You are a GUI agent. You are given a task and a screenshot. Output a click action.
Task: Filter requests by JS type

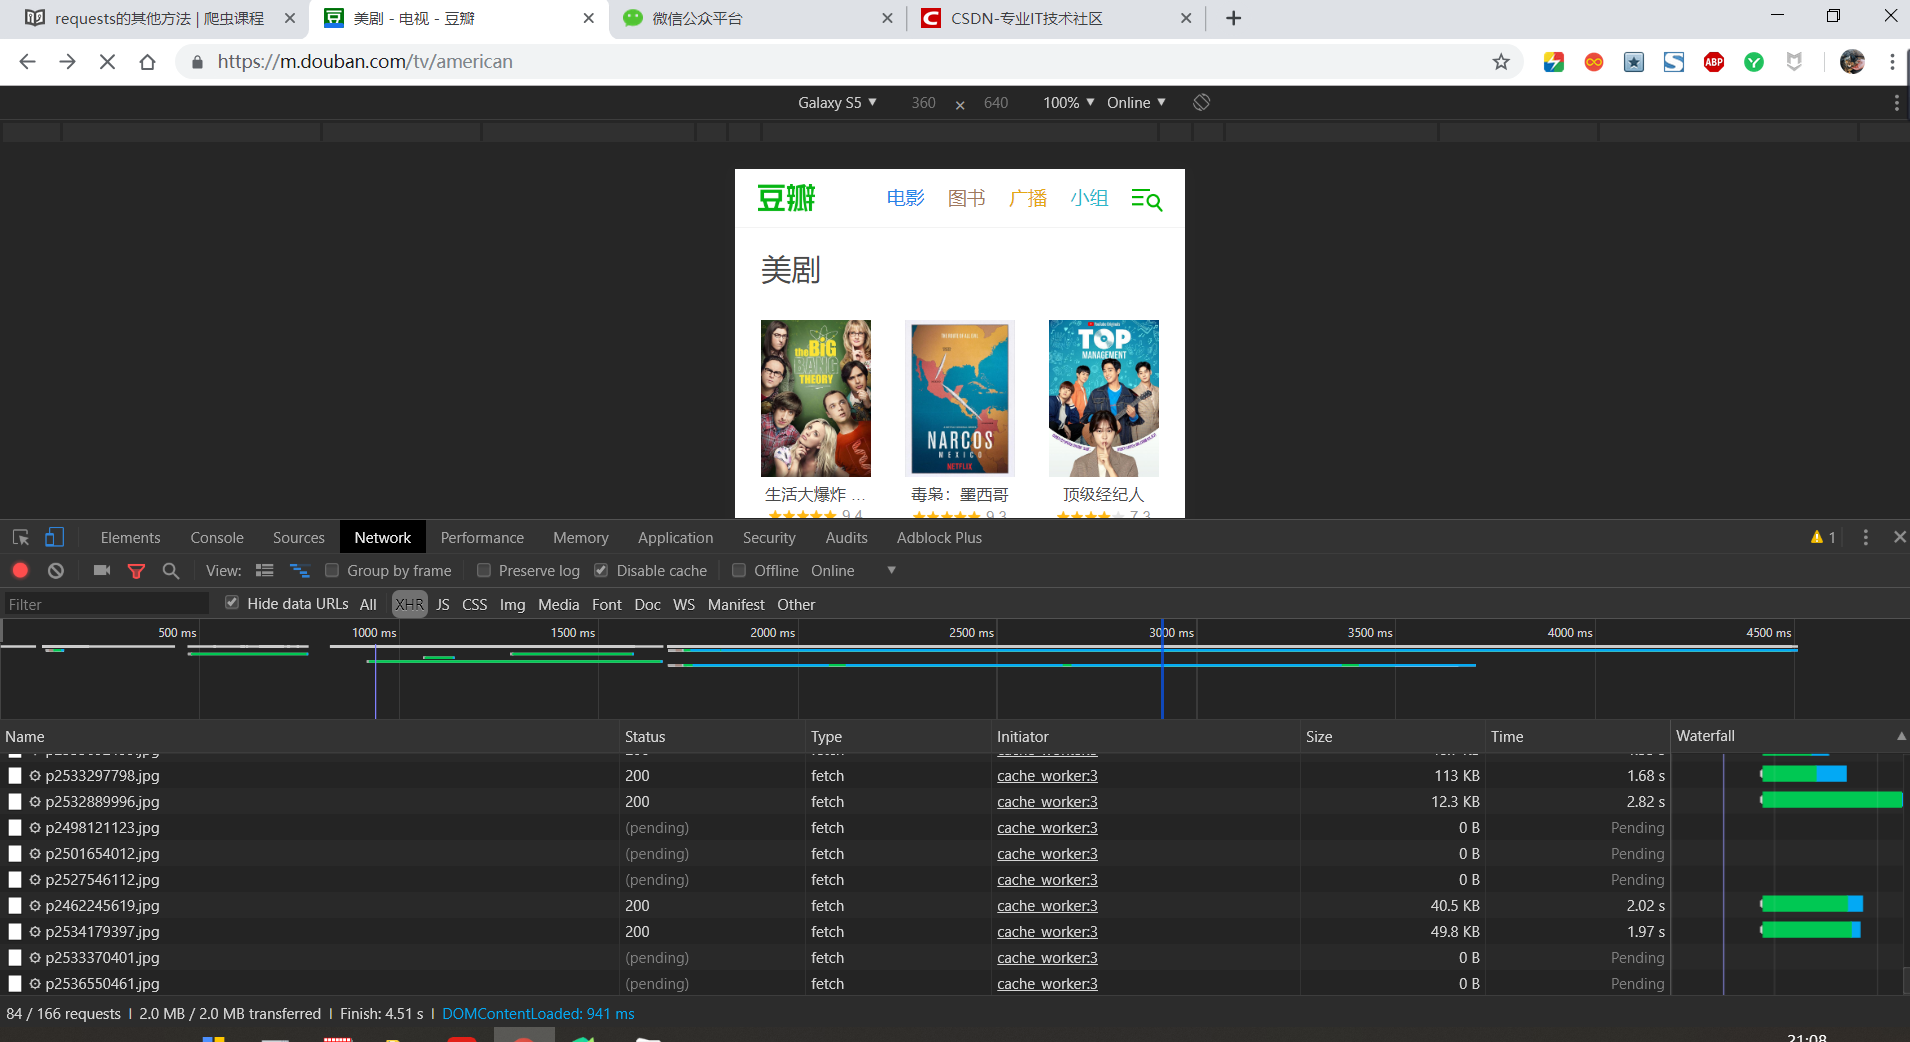pos(443,604)
